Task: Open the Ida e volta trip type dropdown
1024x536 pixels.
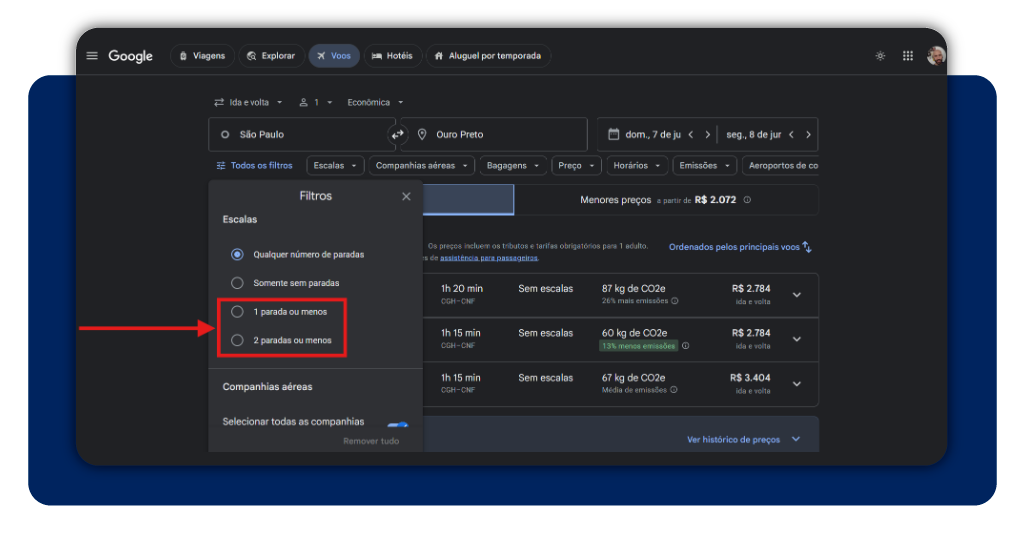Action: pos(248,102)
